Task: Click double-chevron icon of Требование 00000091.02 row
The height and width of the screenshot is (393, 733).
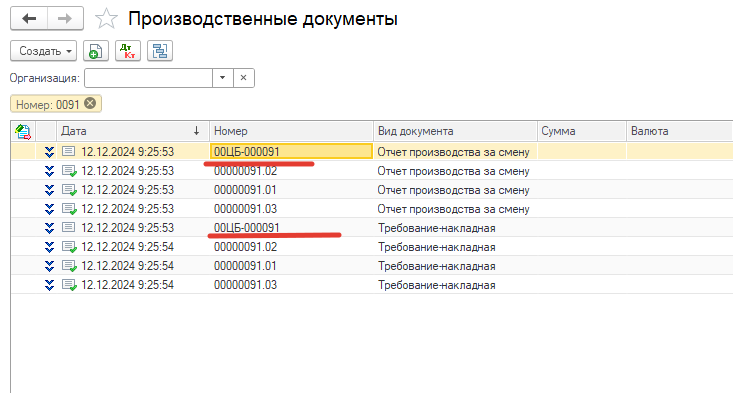Action: pyautogui.click(x=49, y=247)
